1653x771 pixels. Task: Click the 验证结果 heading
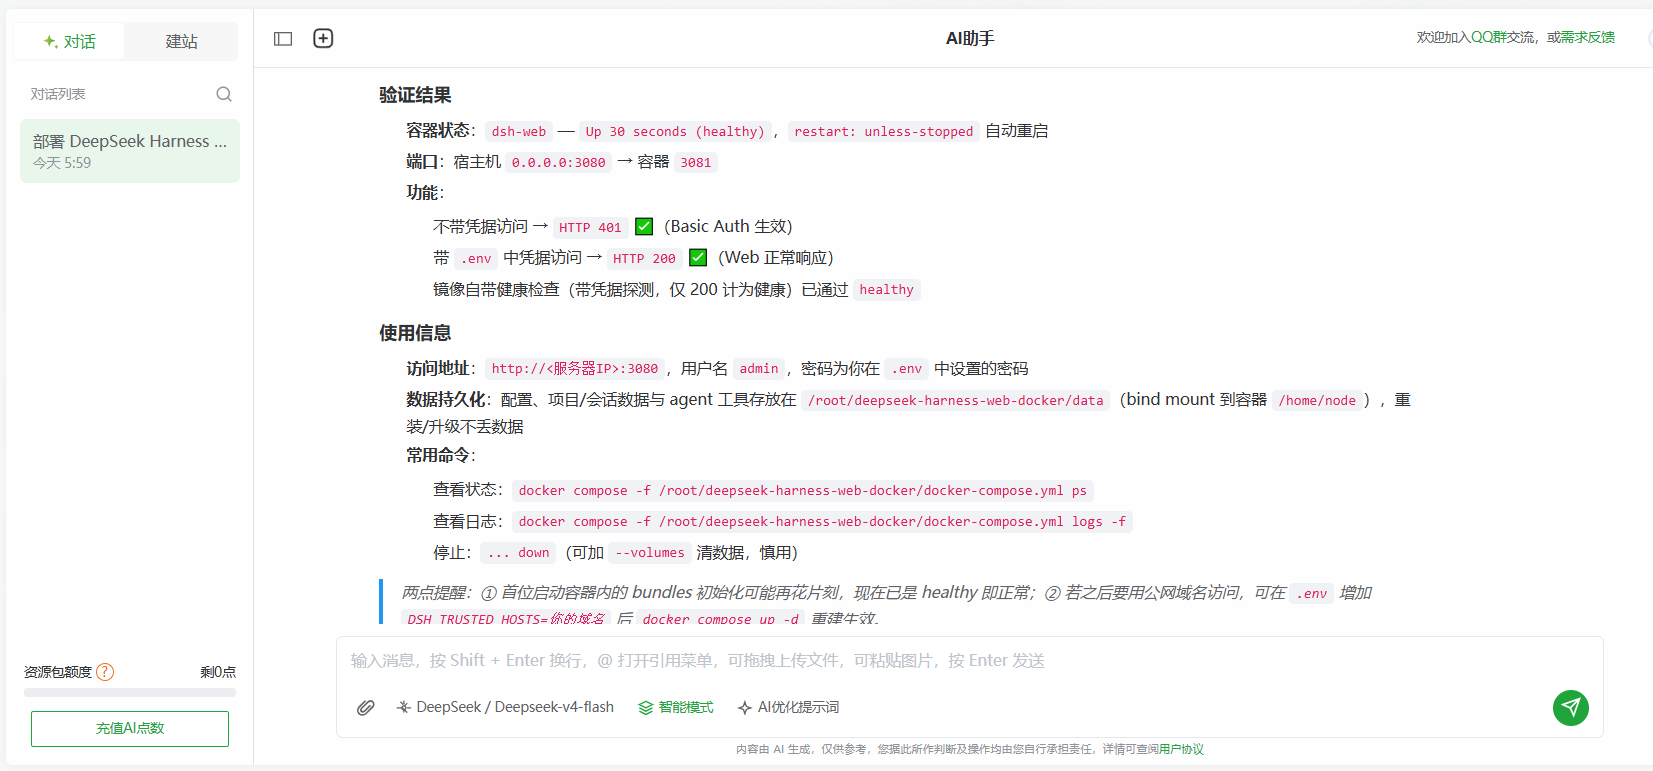coord(415,95)
